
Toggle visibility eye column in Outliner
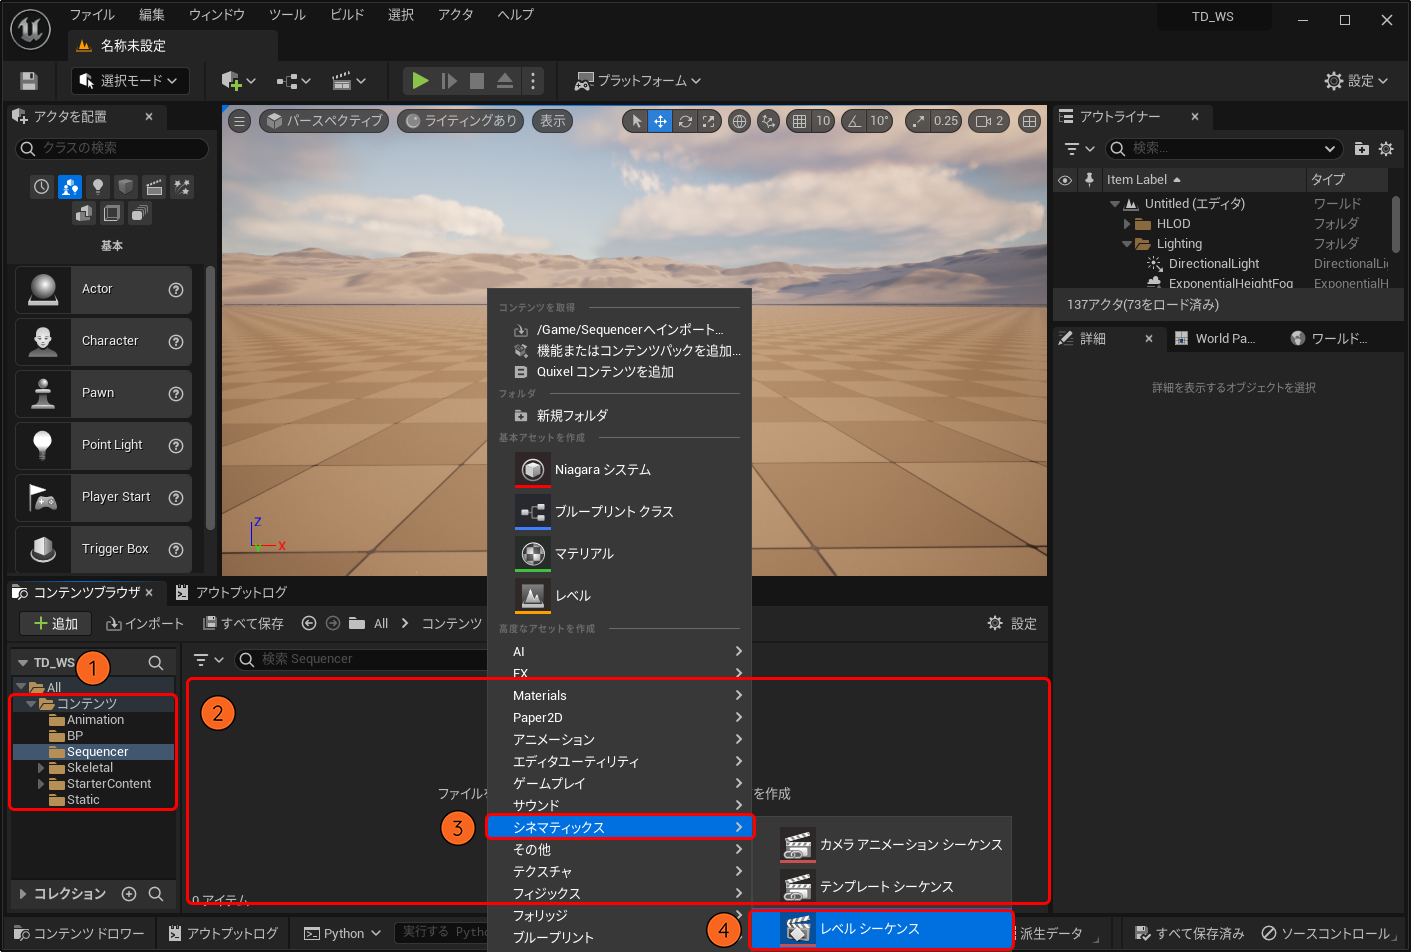click(1065, 180)
